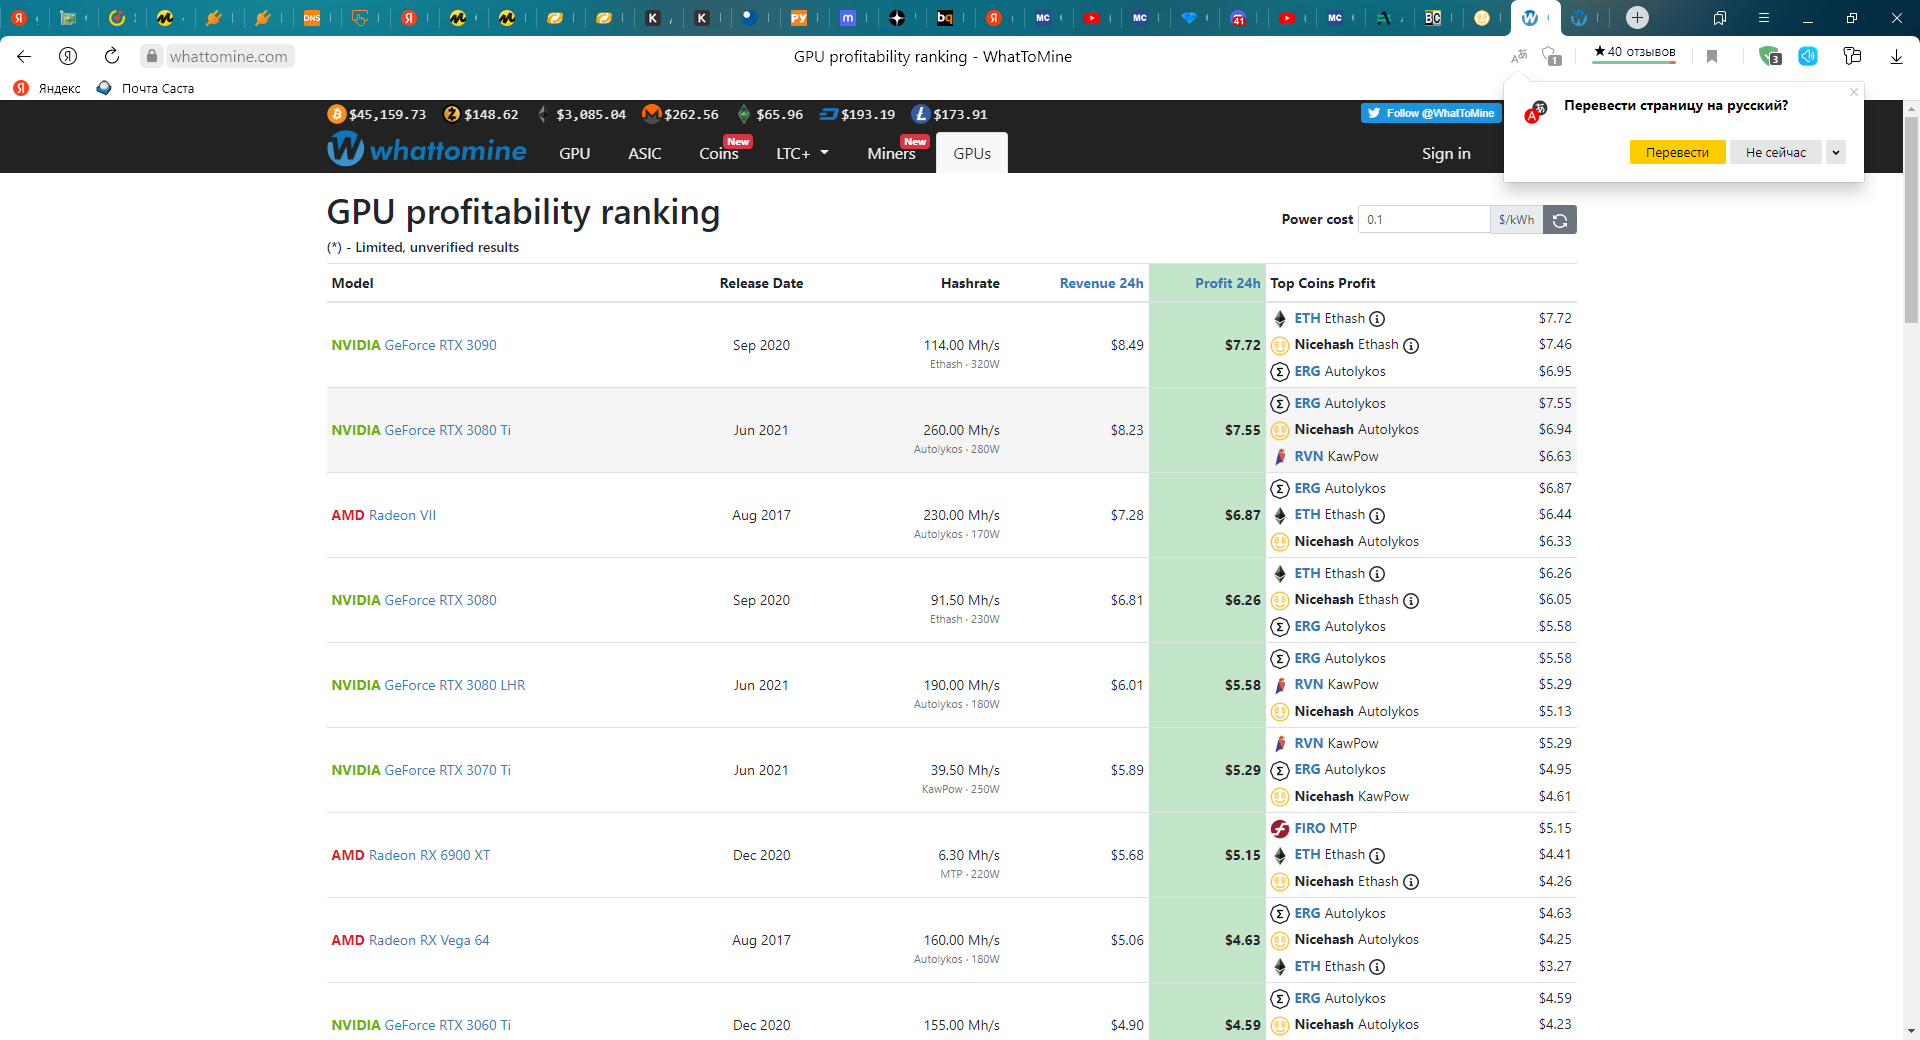1920x1040 pixels.
Task: Click the yellow Перевести button
Action: (x=1677, y=152)
